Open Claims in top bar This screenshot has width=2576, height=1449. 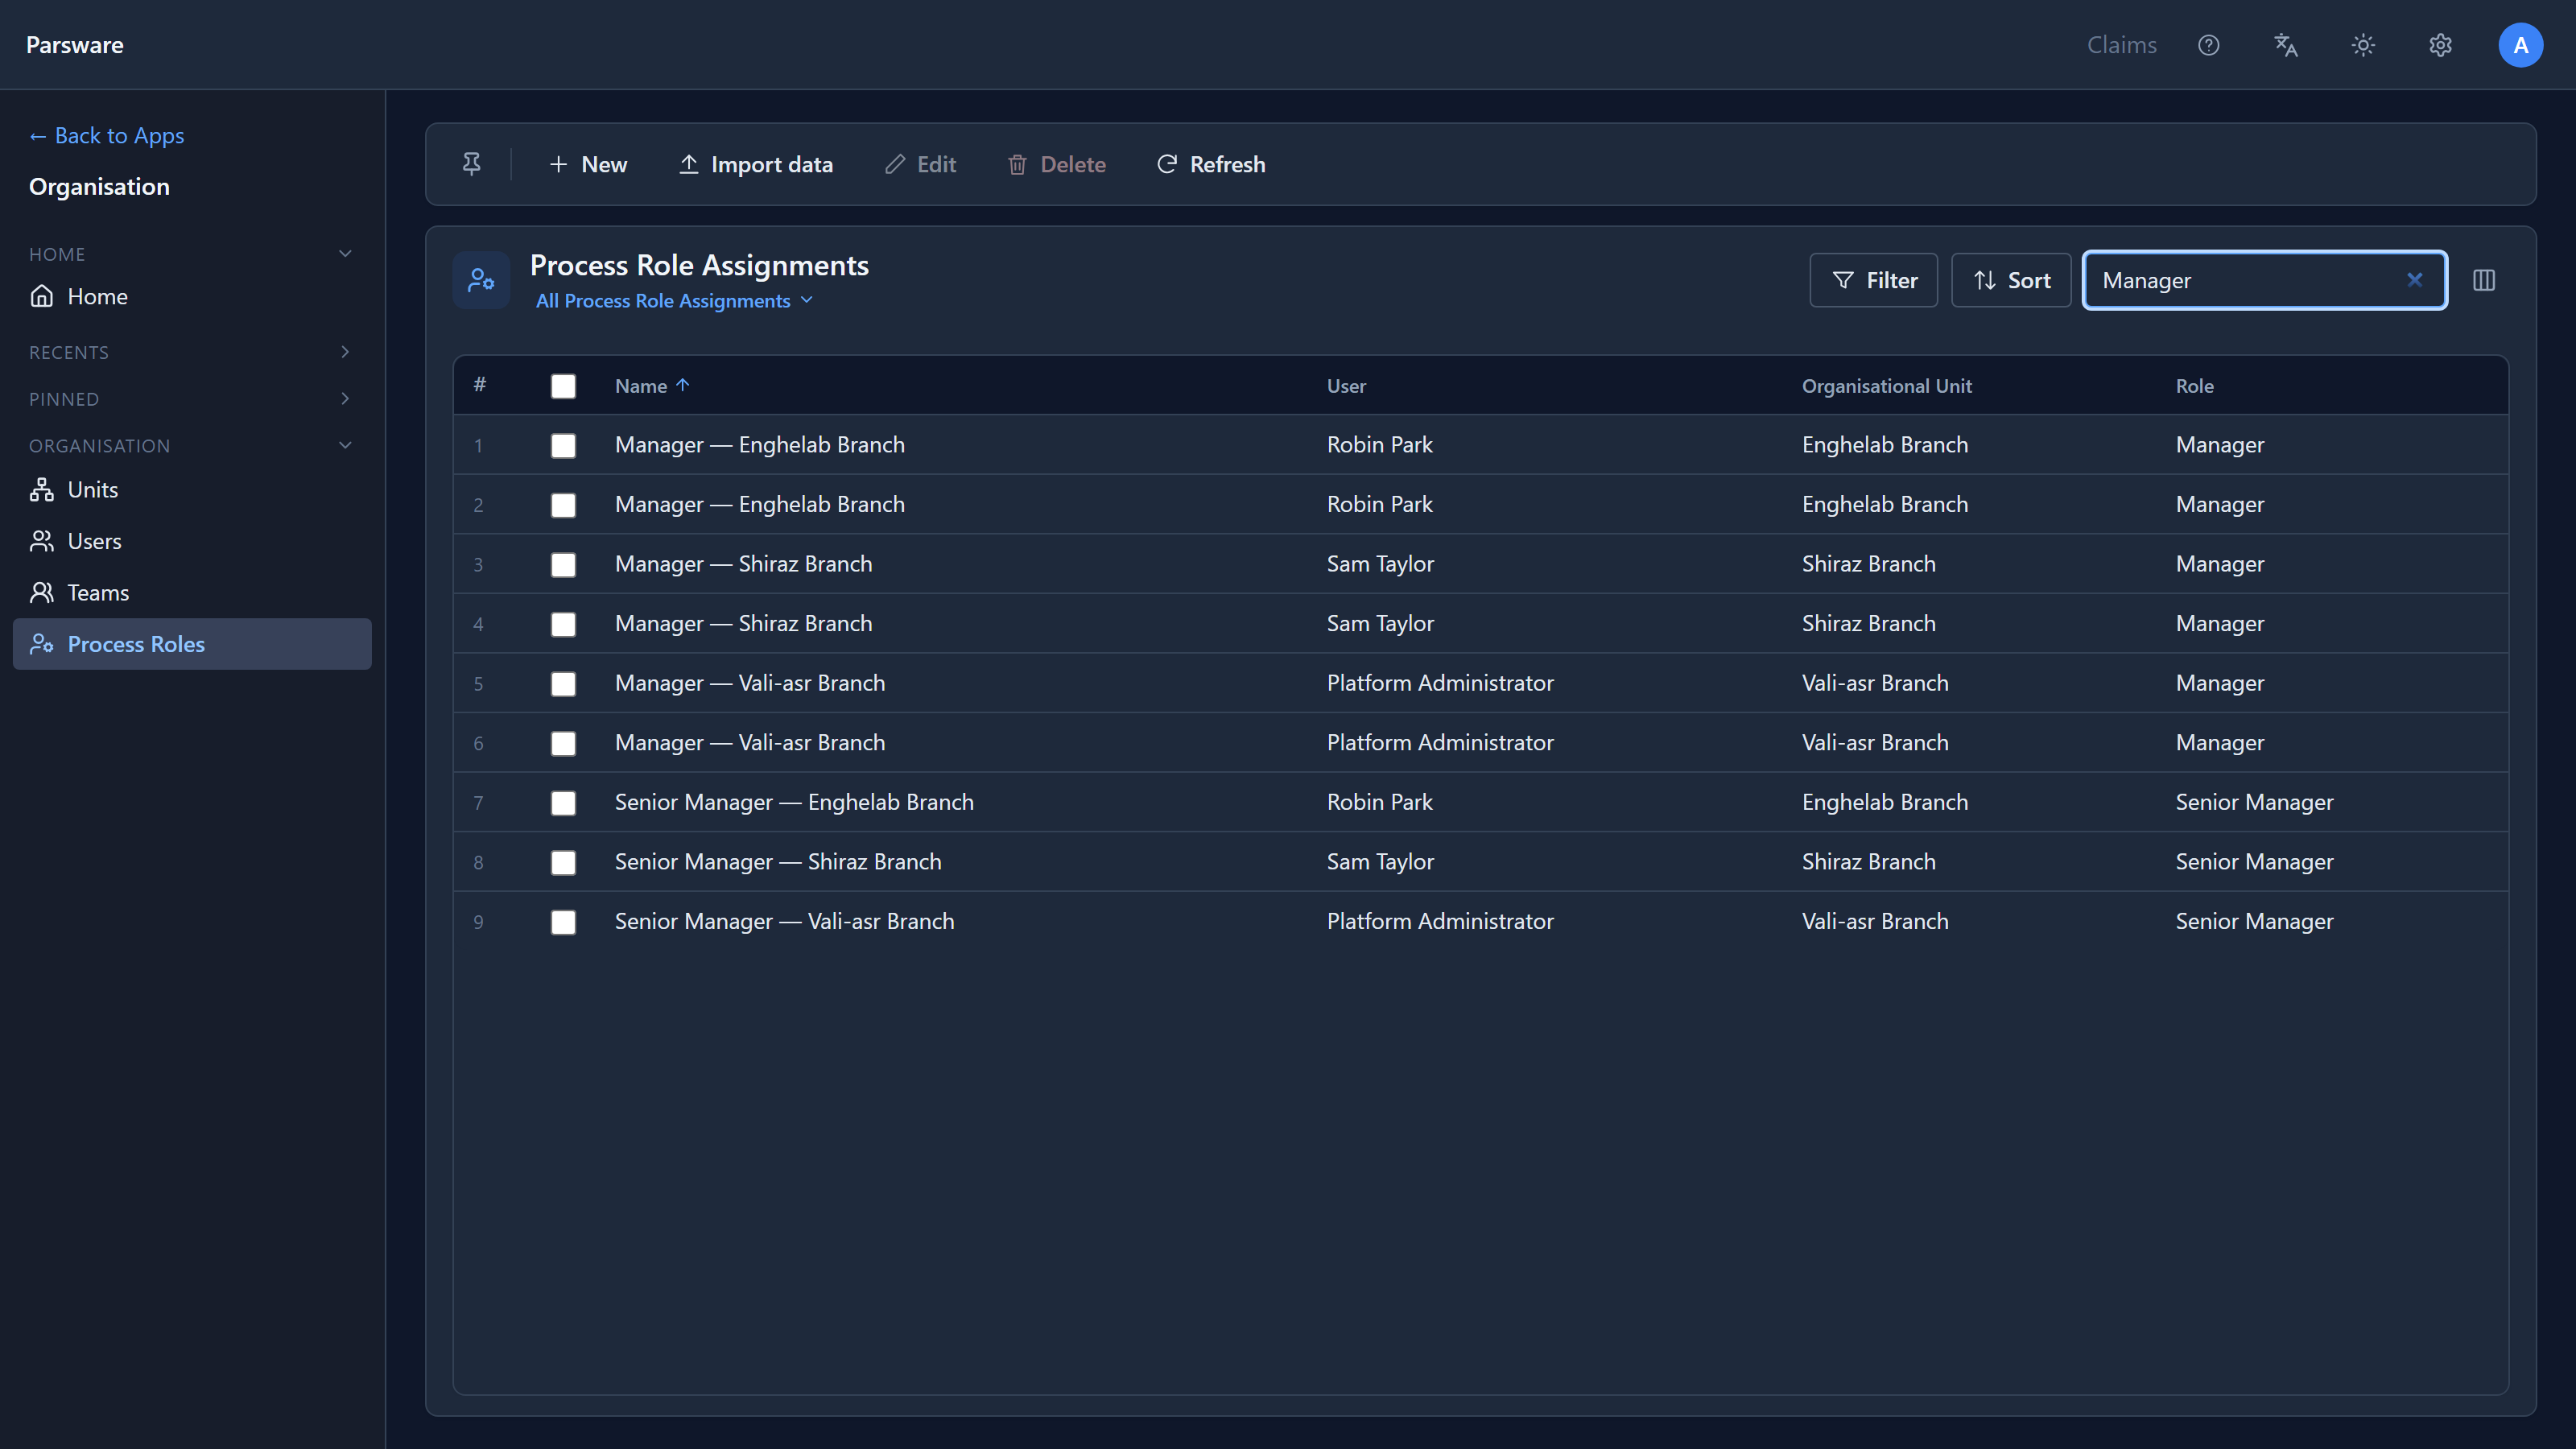click(2122, 45)
